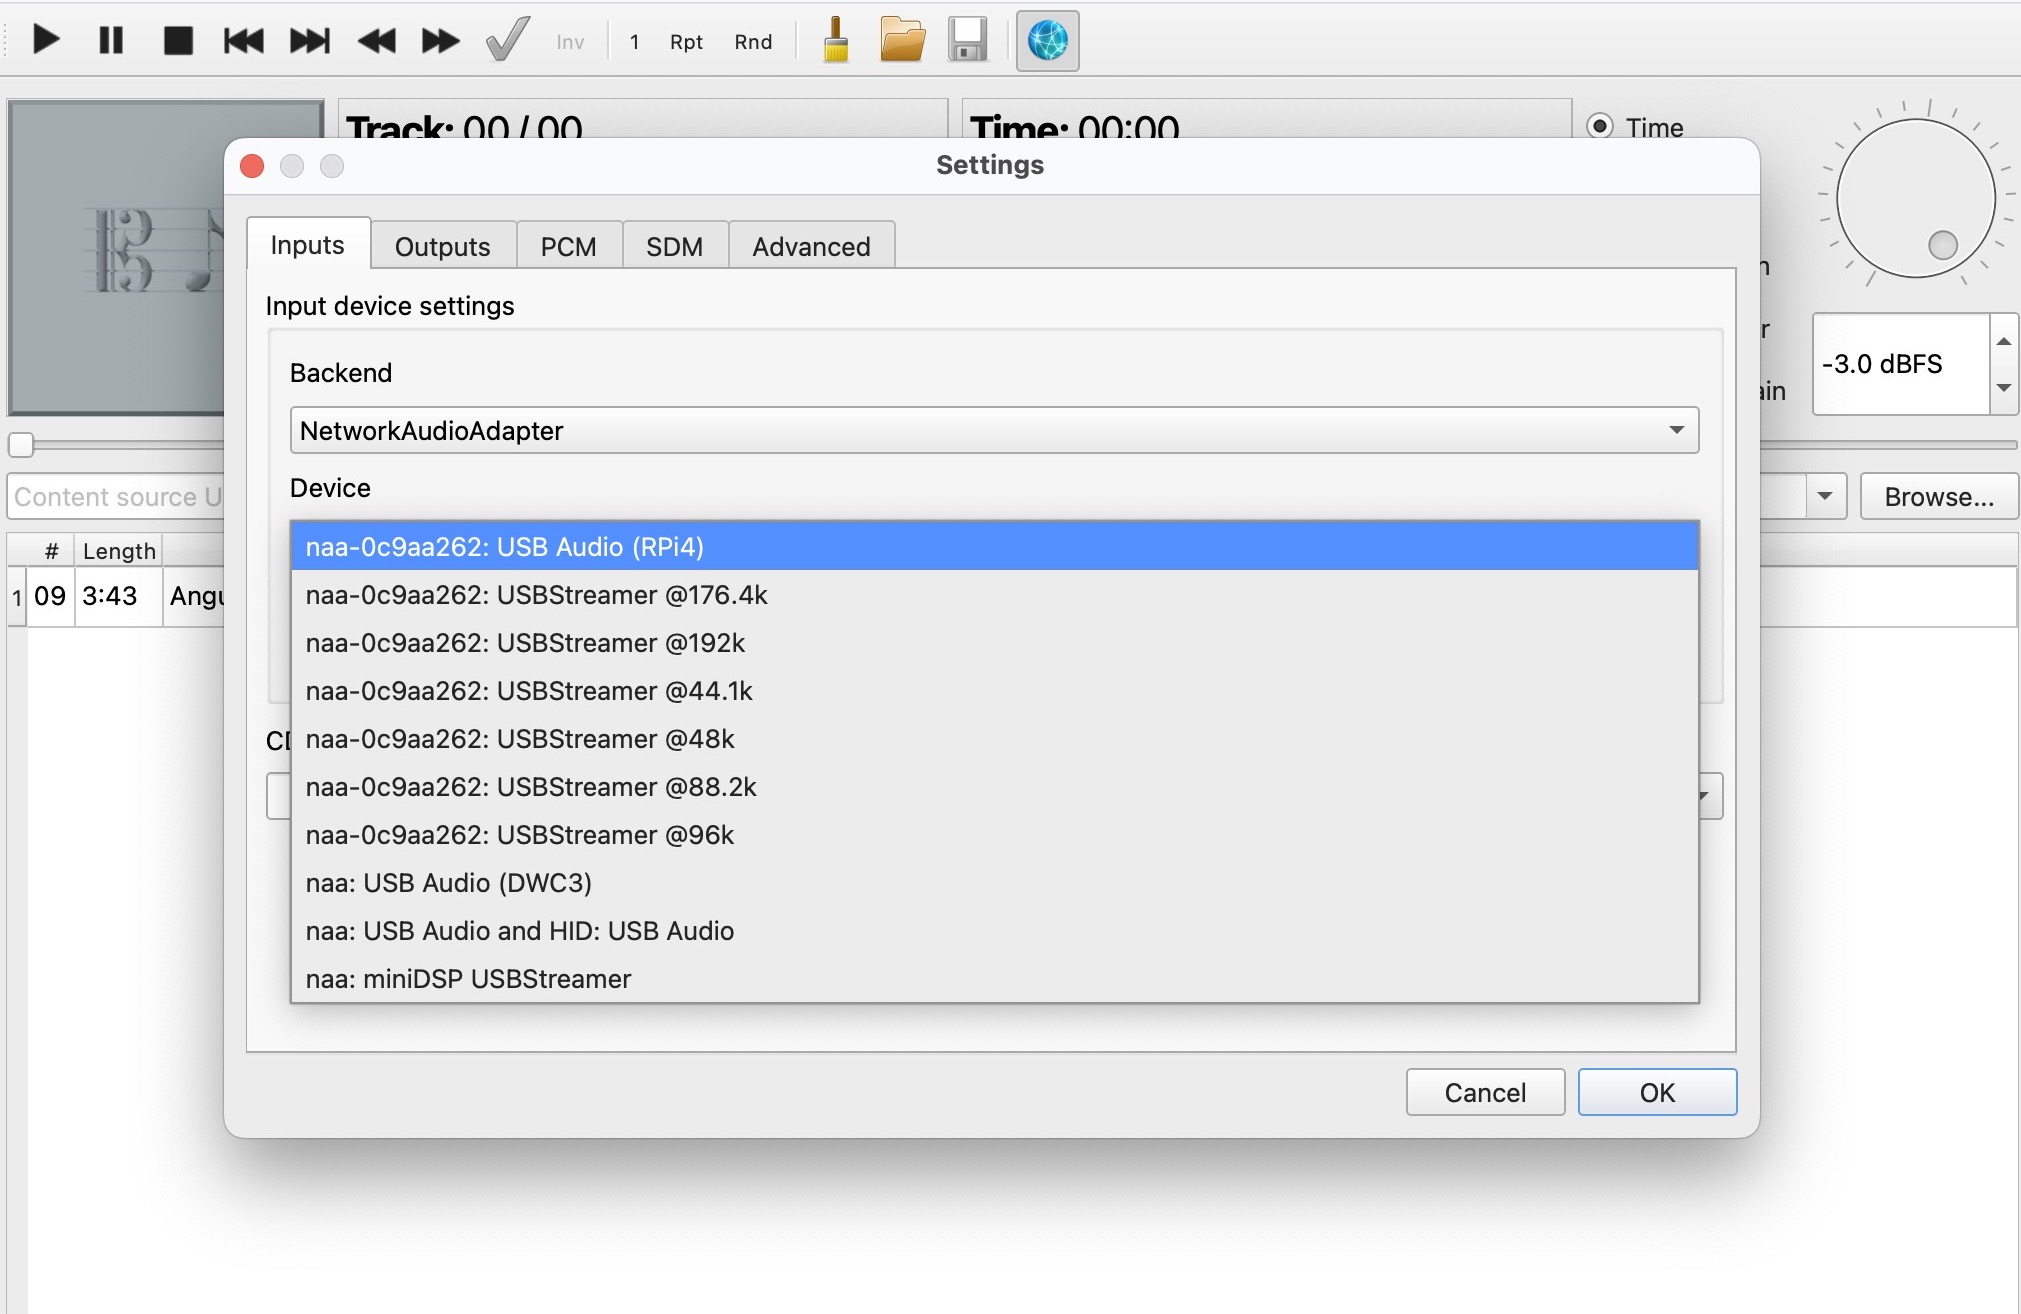Select naa: USB Audio (DWC3) device
Image resolution: width=2021 pixels, height=1314 pixels.
click(x=994, y=883)
